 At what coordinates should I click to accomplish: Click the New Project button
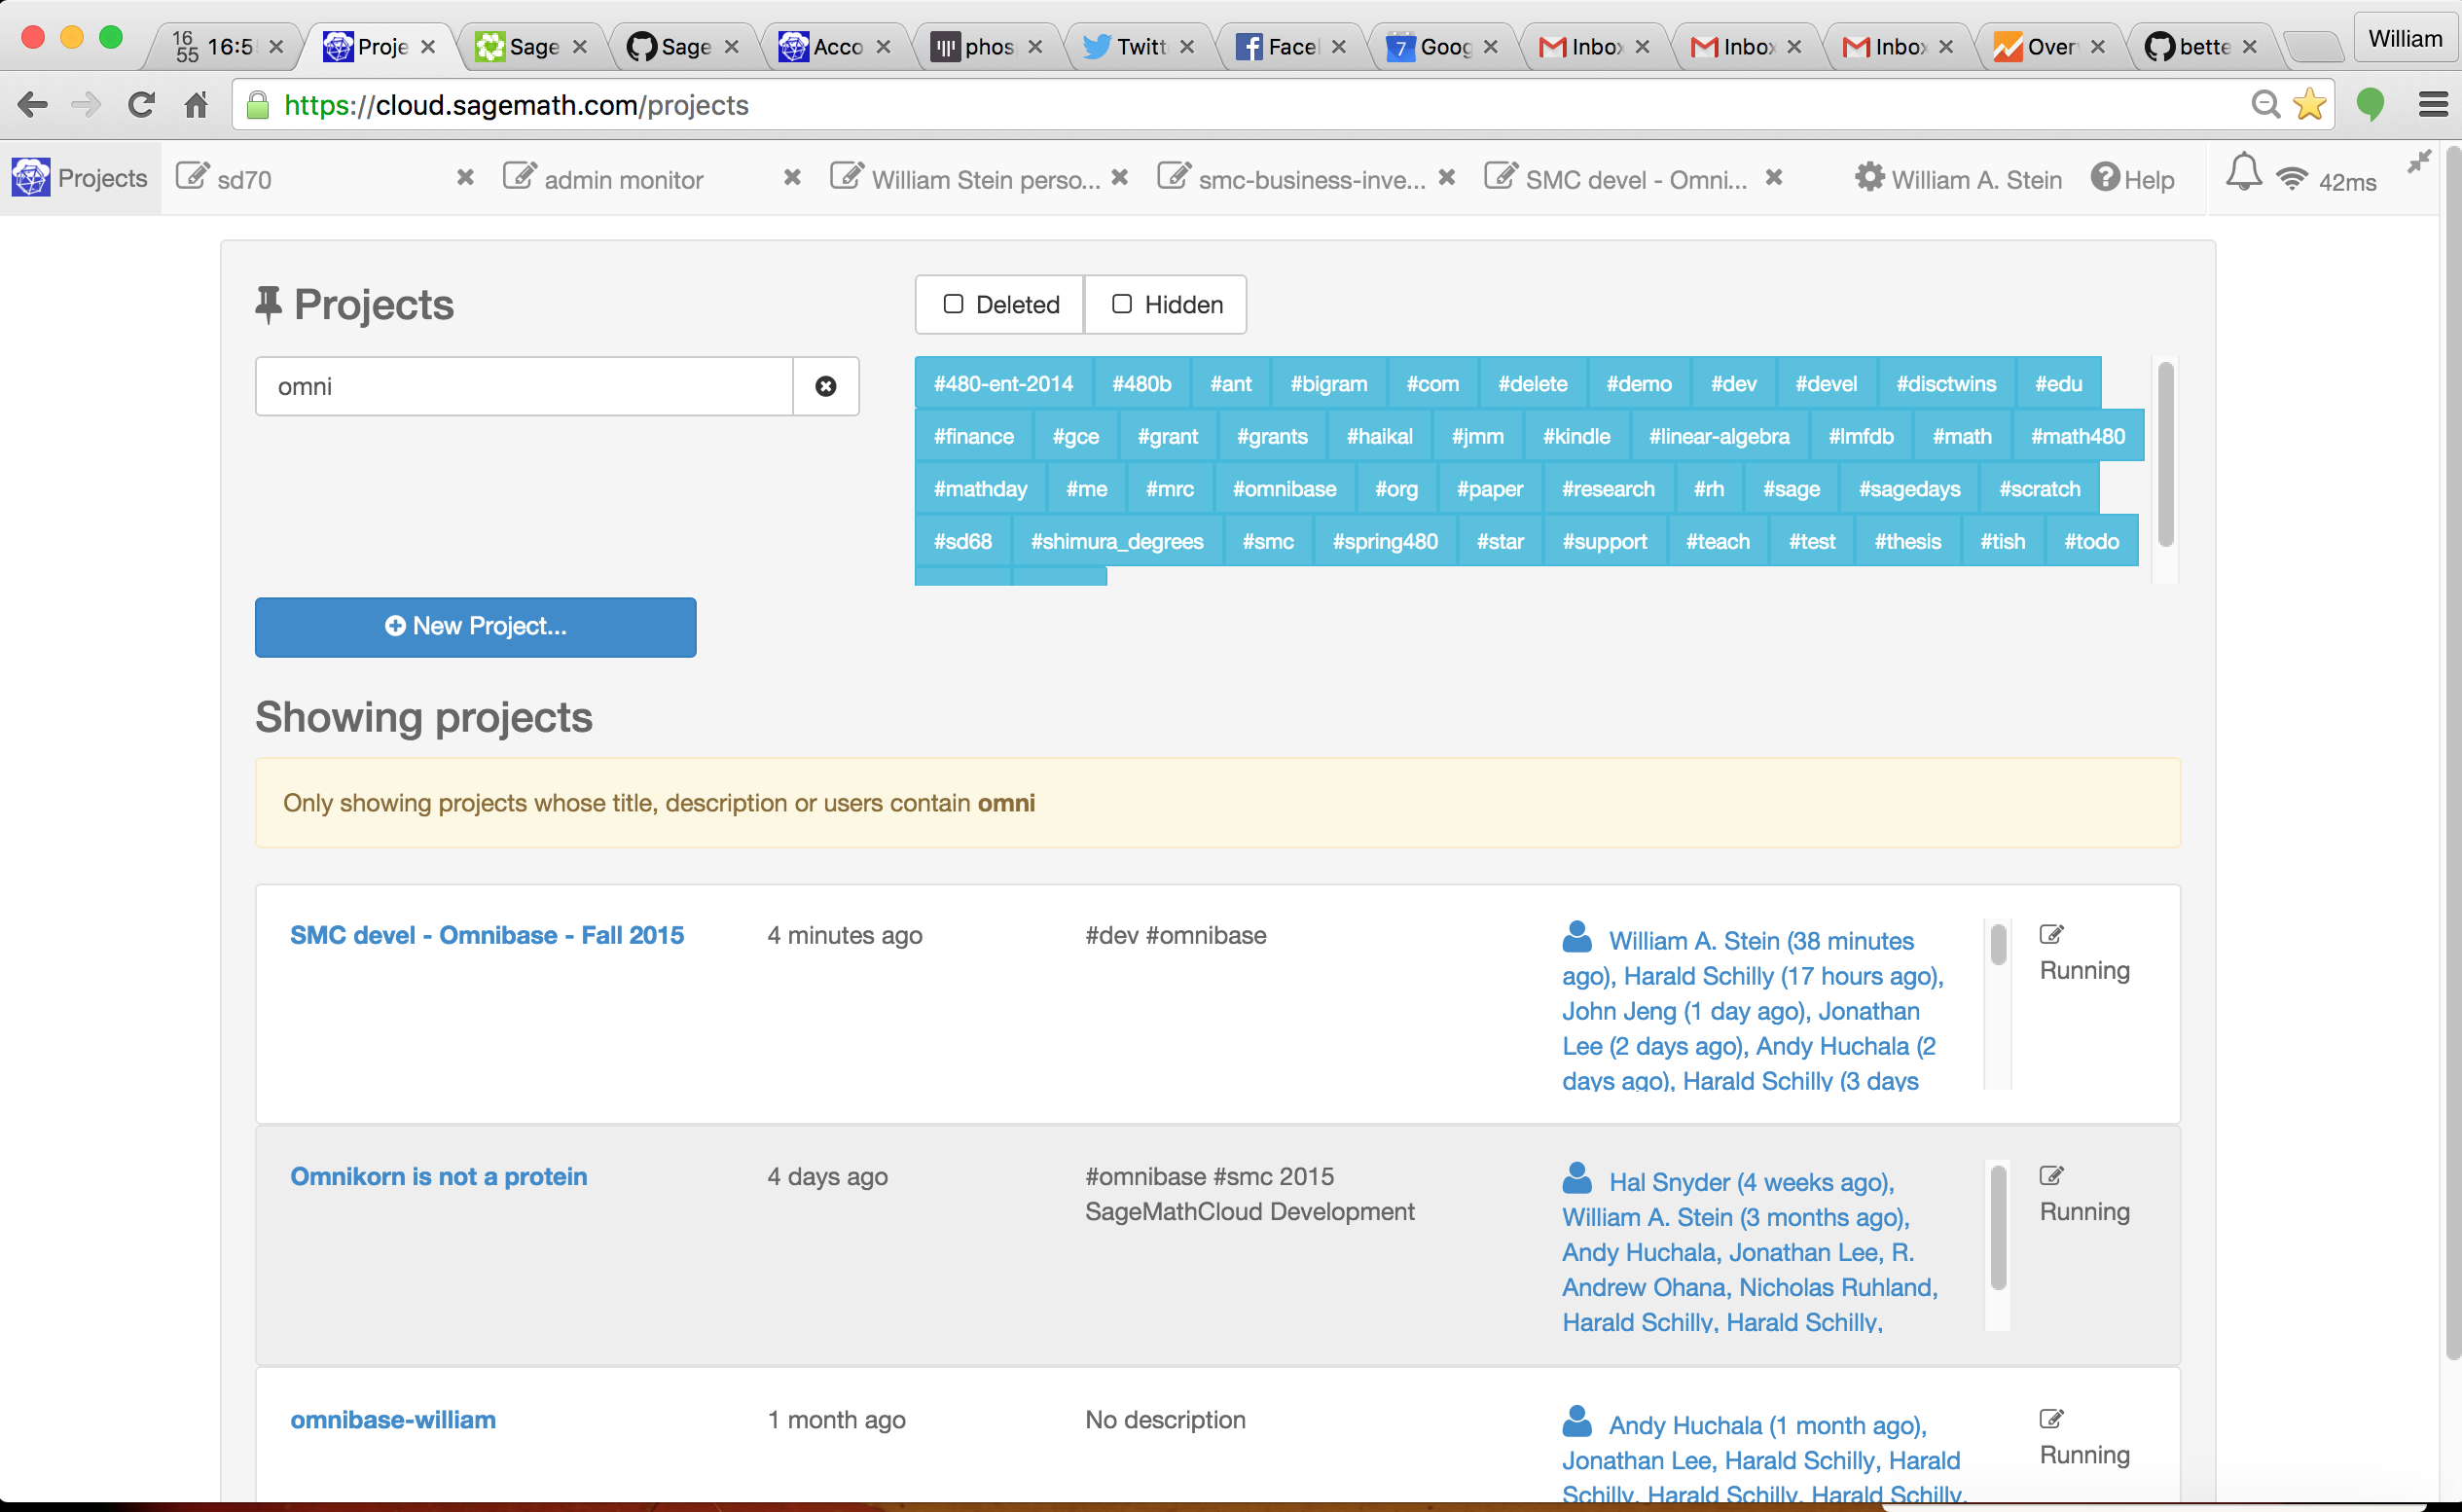click(x=475, y=627)
